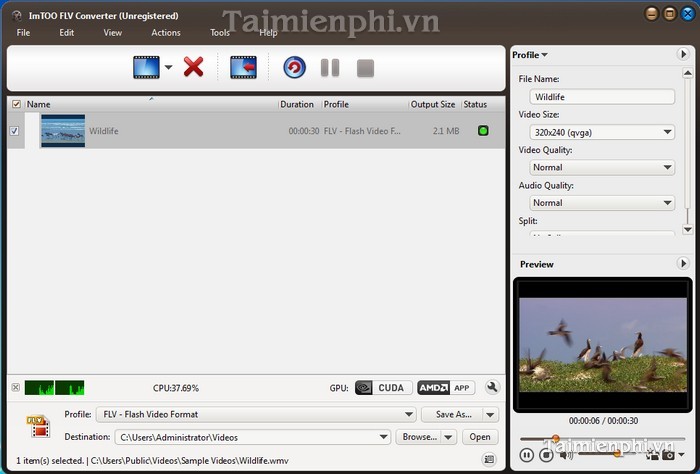Open the Video Quality dropdown

(x=602, y=167)
